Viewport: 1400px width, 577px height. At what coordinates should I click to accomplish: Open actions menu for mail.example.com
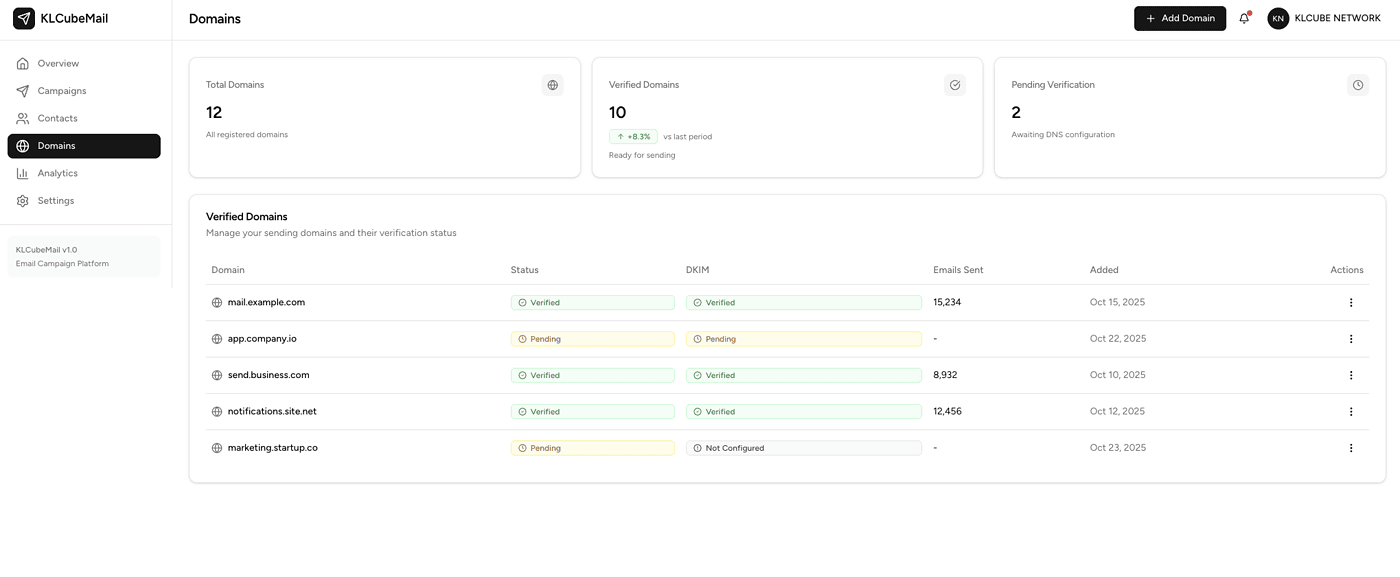[x=1351, y=302]
